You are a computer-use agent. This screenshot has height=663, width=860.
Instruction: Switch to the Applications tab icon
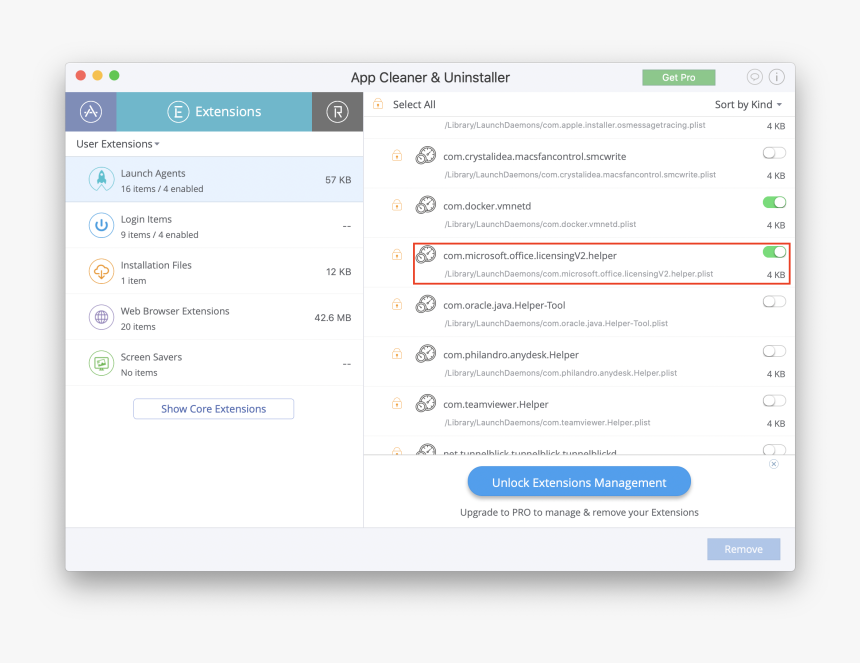91,111
